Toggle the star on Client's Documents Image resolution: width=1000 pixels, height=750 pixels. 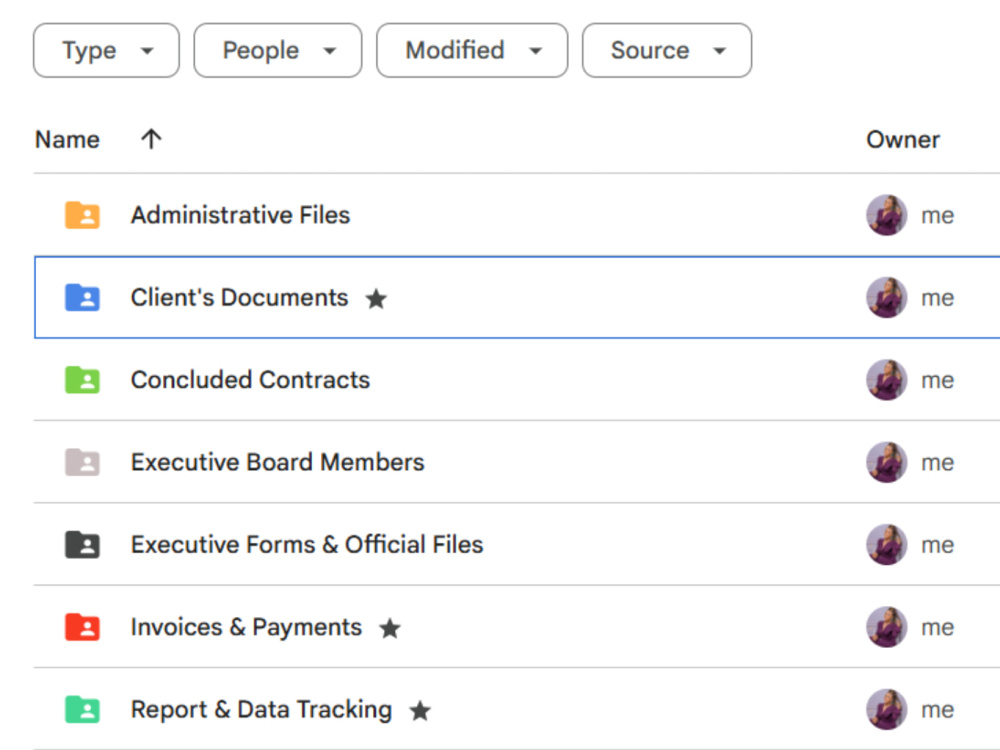pyautogui.click(x=376, y=298)
